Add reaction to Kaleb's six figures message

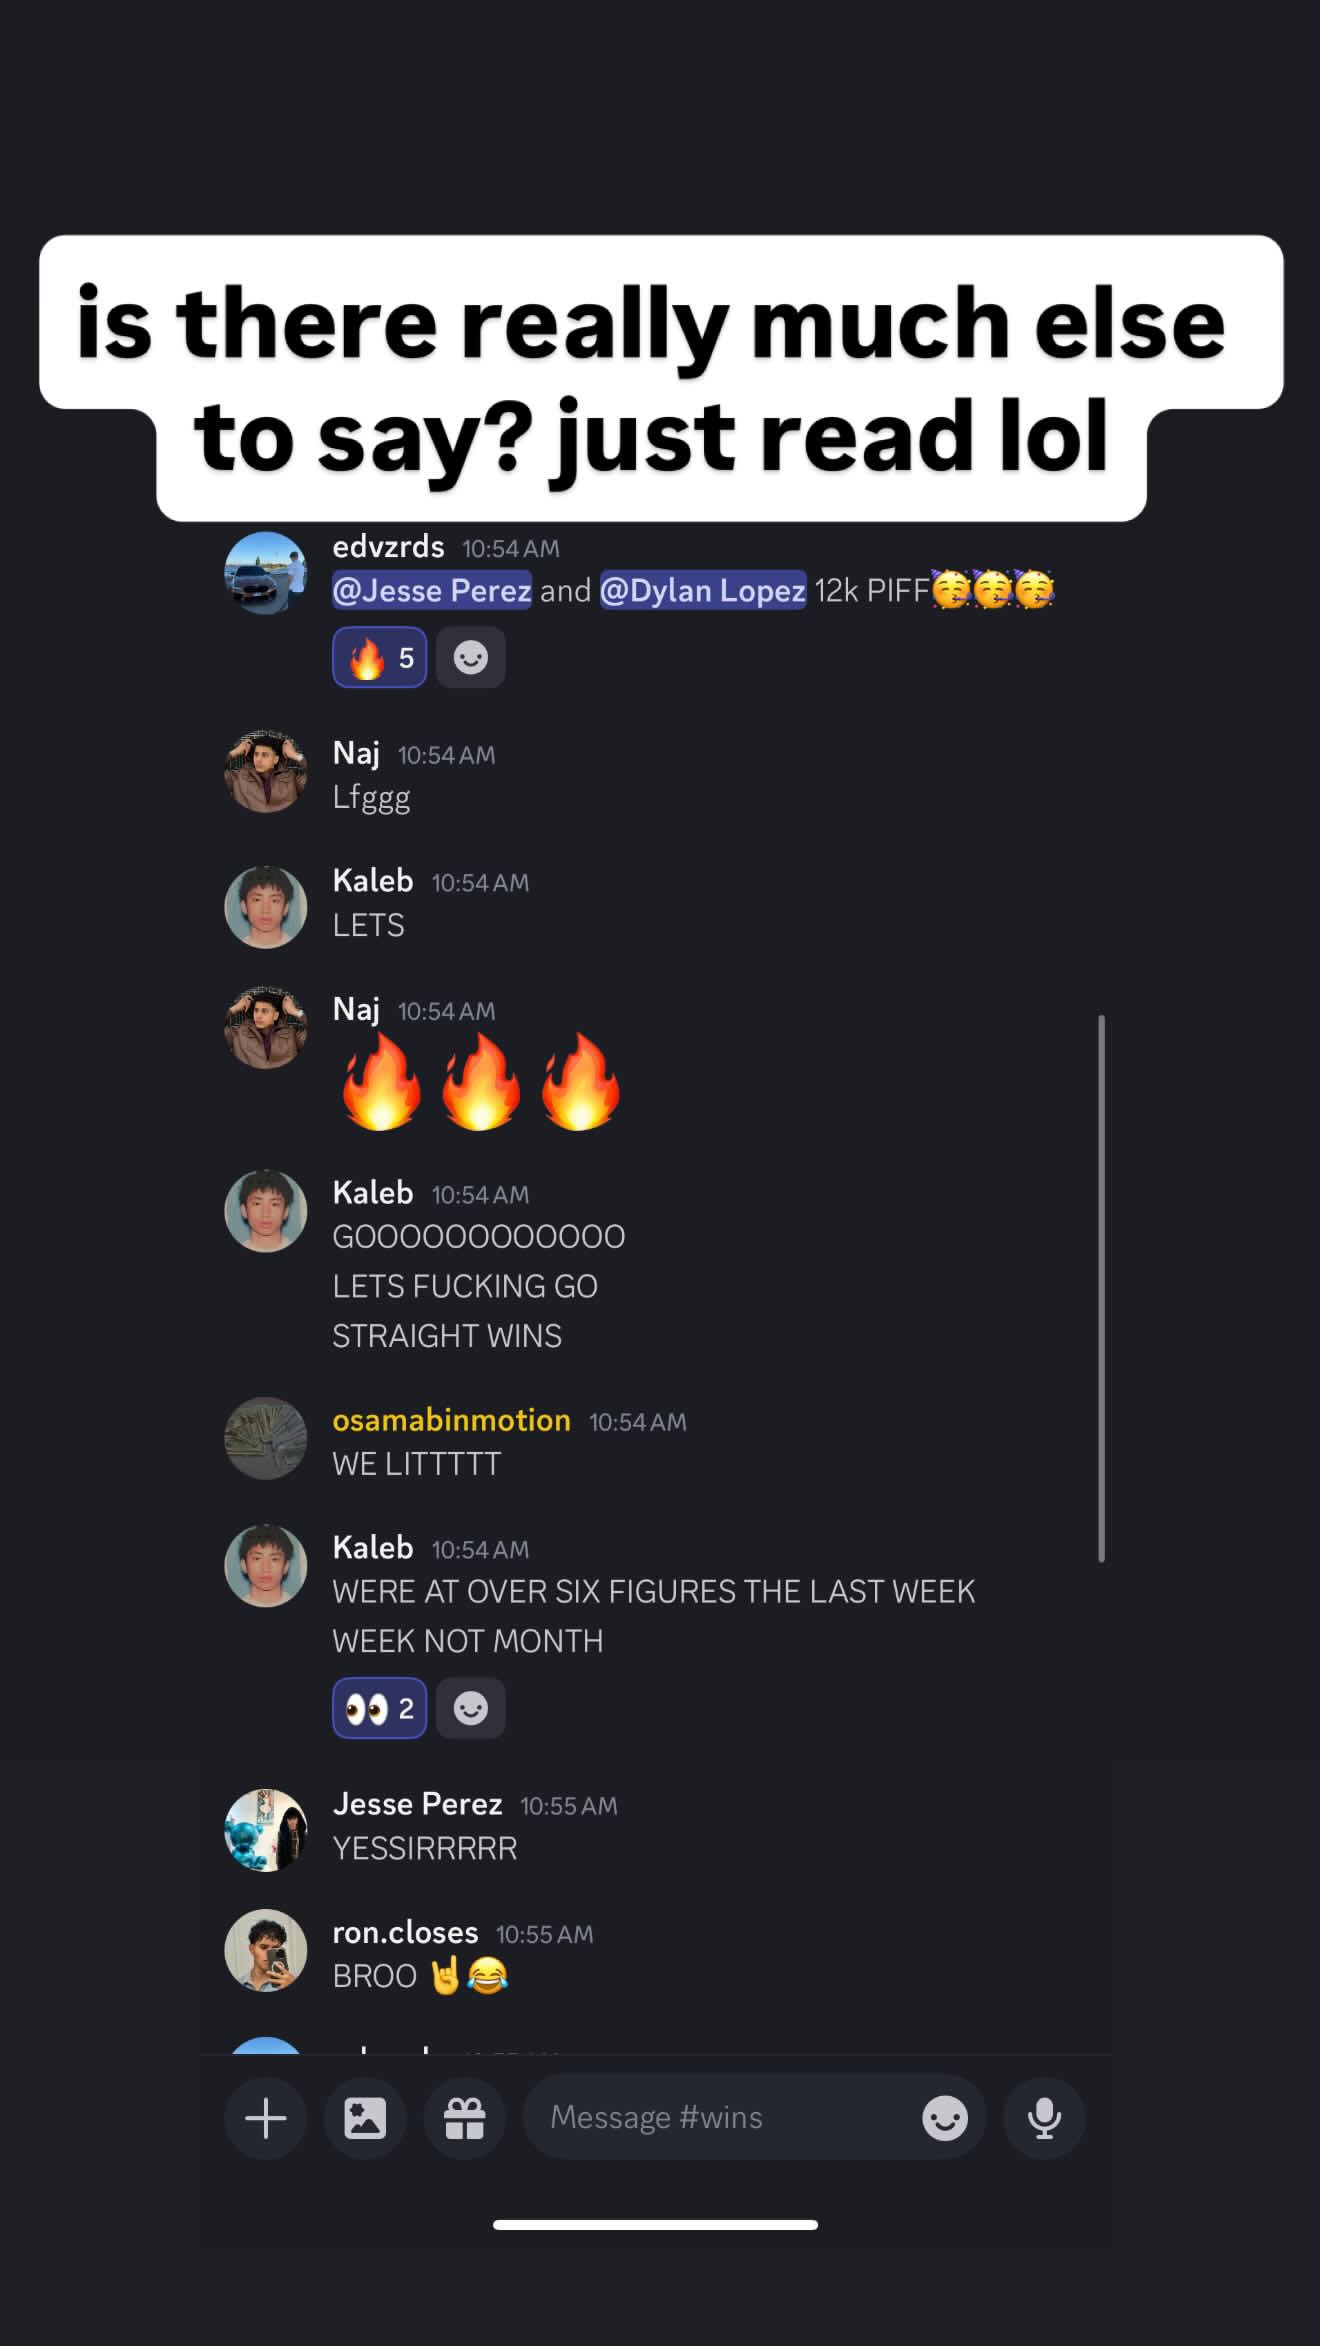pyautogui.click(x=471, y=1708)
